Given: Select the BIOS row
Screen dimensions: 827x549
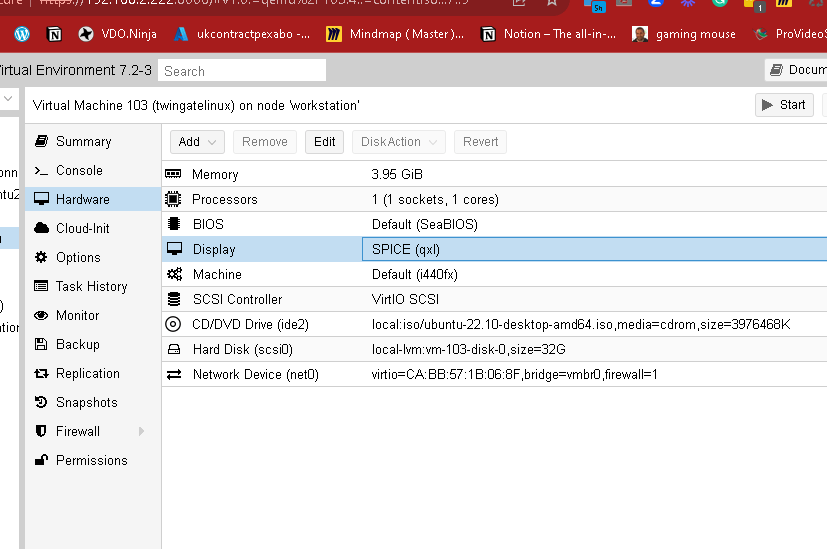Looking at the screenshot, I should (494, 224).
